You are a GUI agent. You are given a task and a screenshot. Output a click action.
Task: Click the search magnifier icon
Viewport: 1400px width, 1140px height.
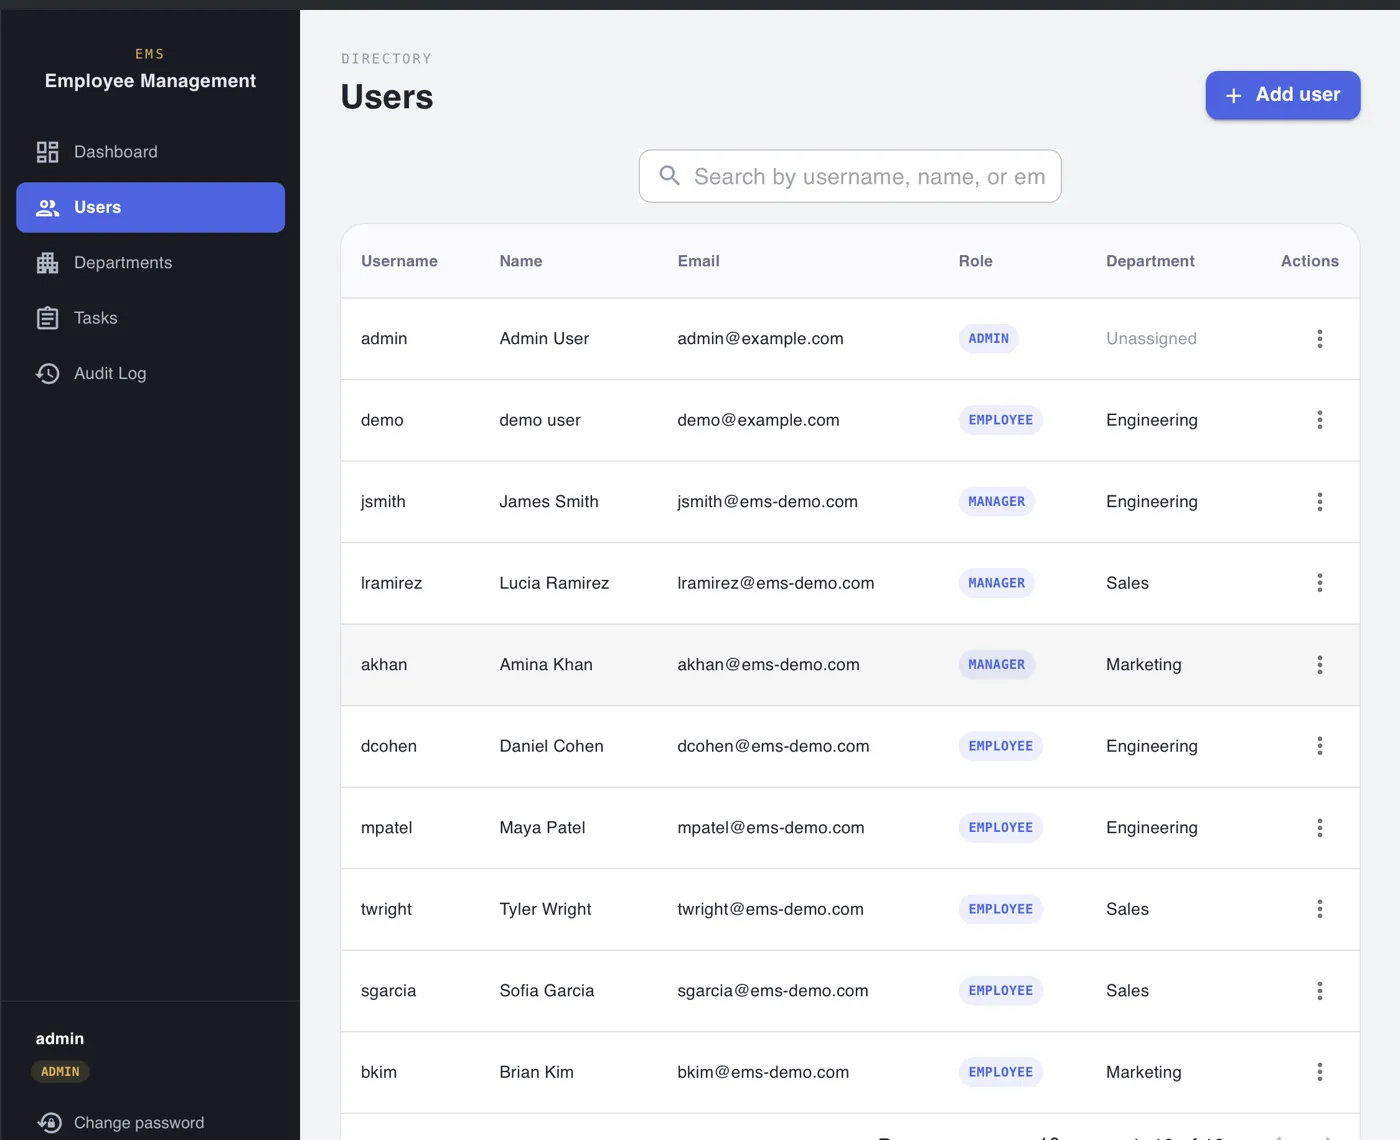(670, 176)
